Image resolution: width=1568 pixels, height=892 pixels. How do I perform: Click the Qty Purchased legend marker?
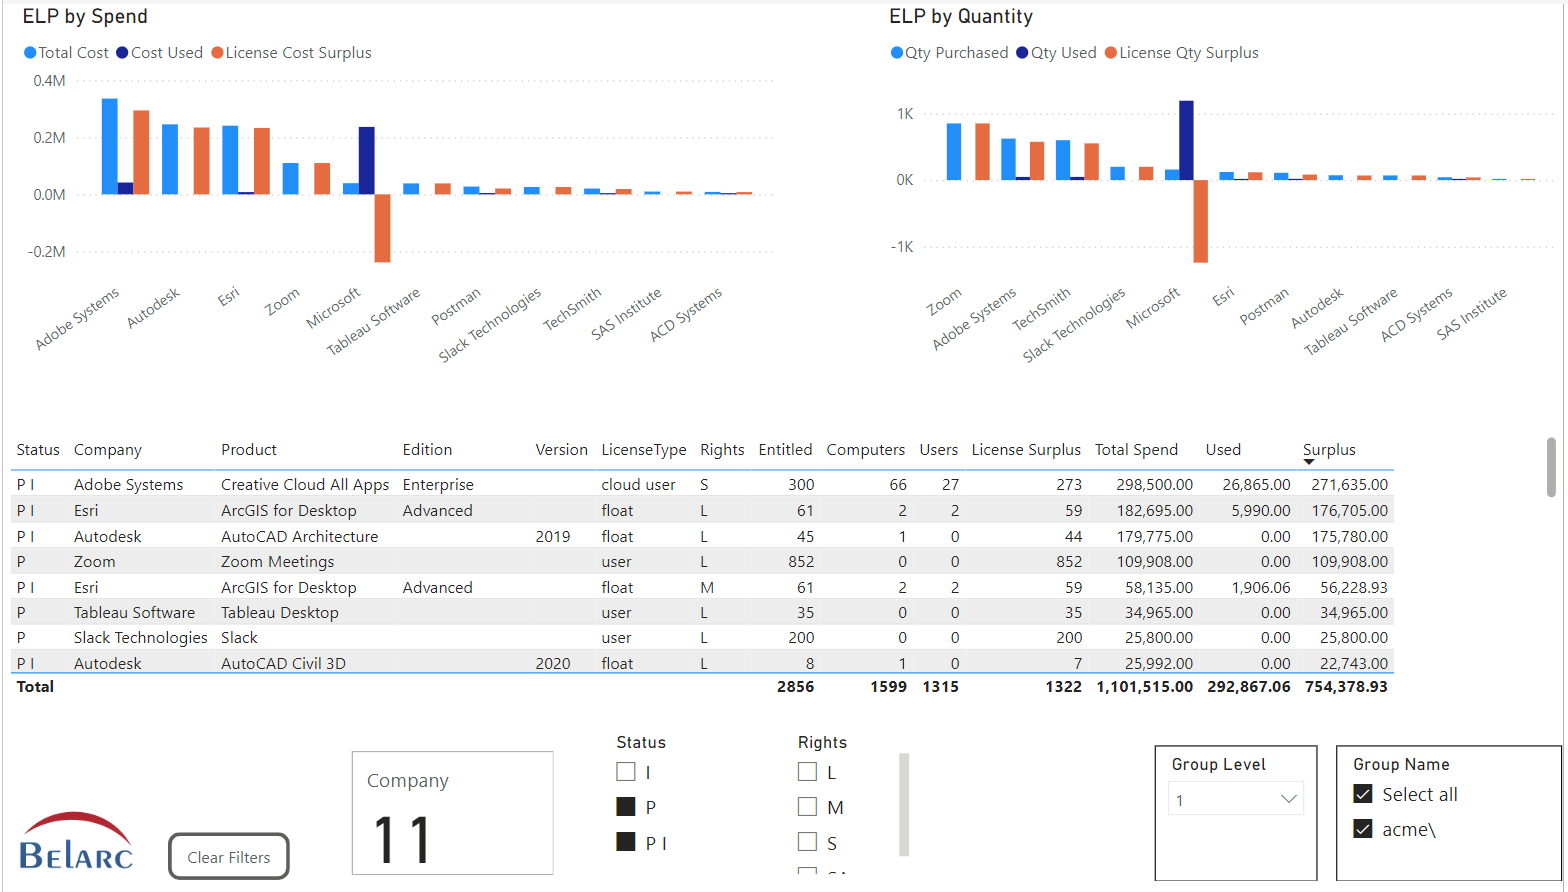897,53
